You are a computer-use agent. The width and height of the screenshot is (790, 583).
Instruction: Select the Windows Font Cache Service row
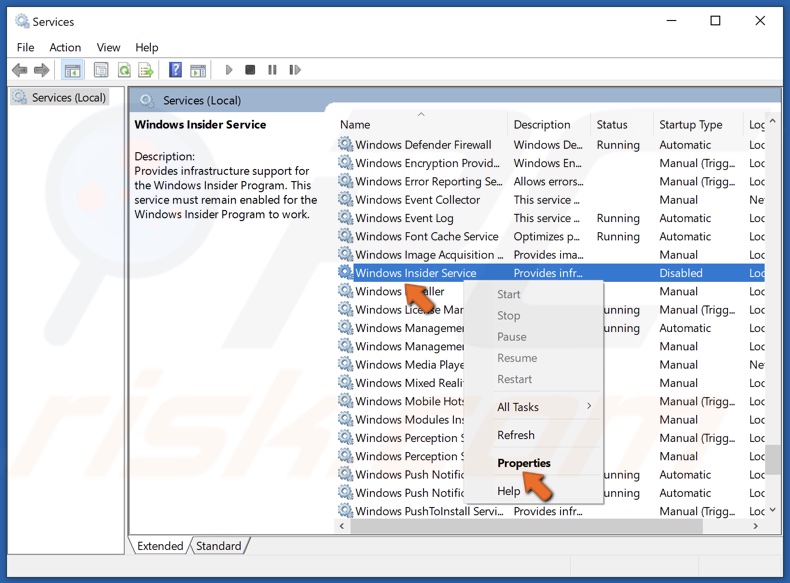[550, 236]
